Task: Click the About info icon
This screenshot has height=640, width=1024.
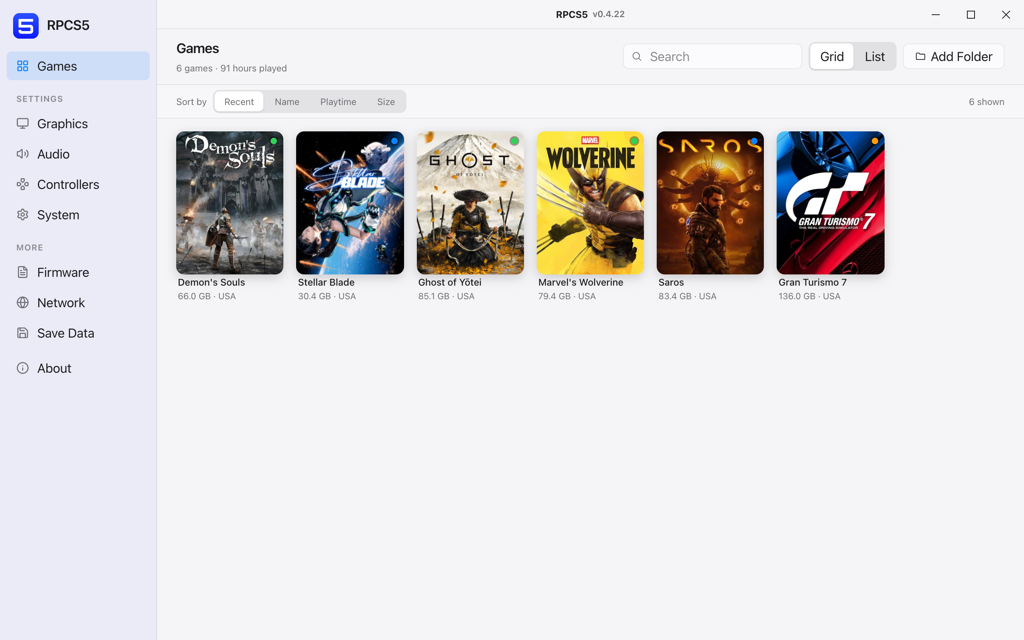Action: click(23, 368)
